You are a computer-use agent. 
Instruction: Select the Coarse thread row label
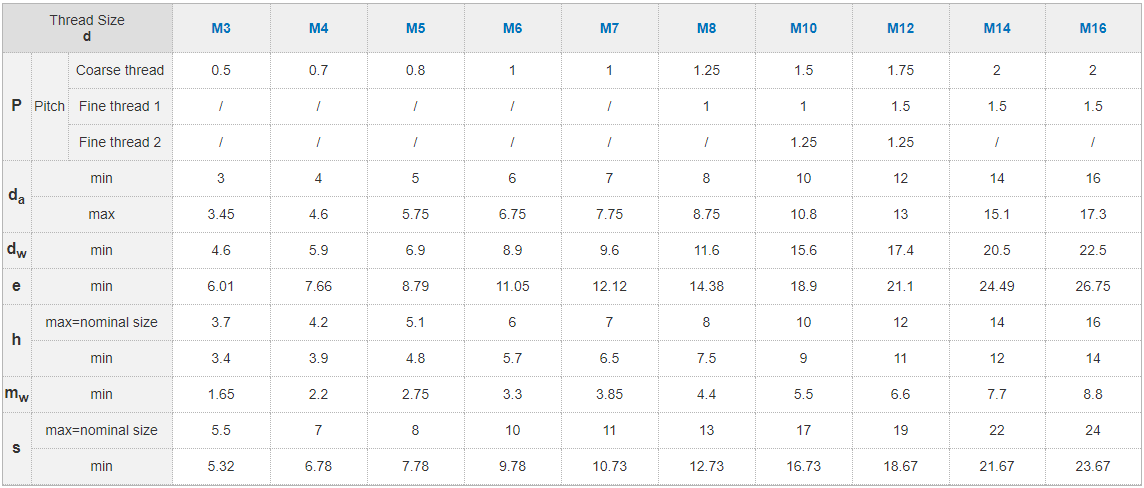click(x=120, y=70)
